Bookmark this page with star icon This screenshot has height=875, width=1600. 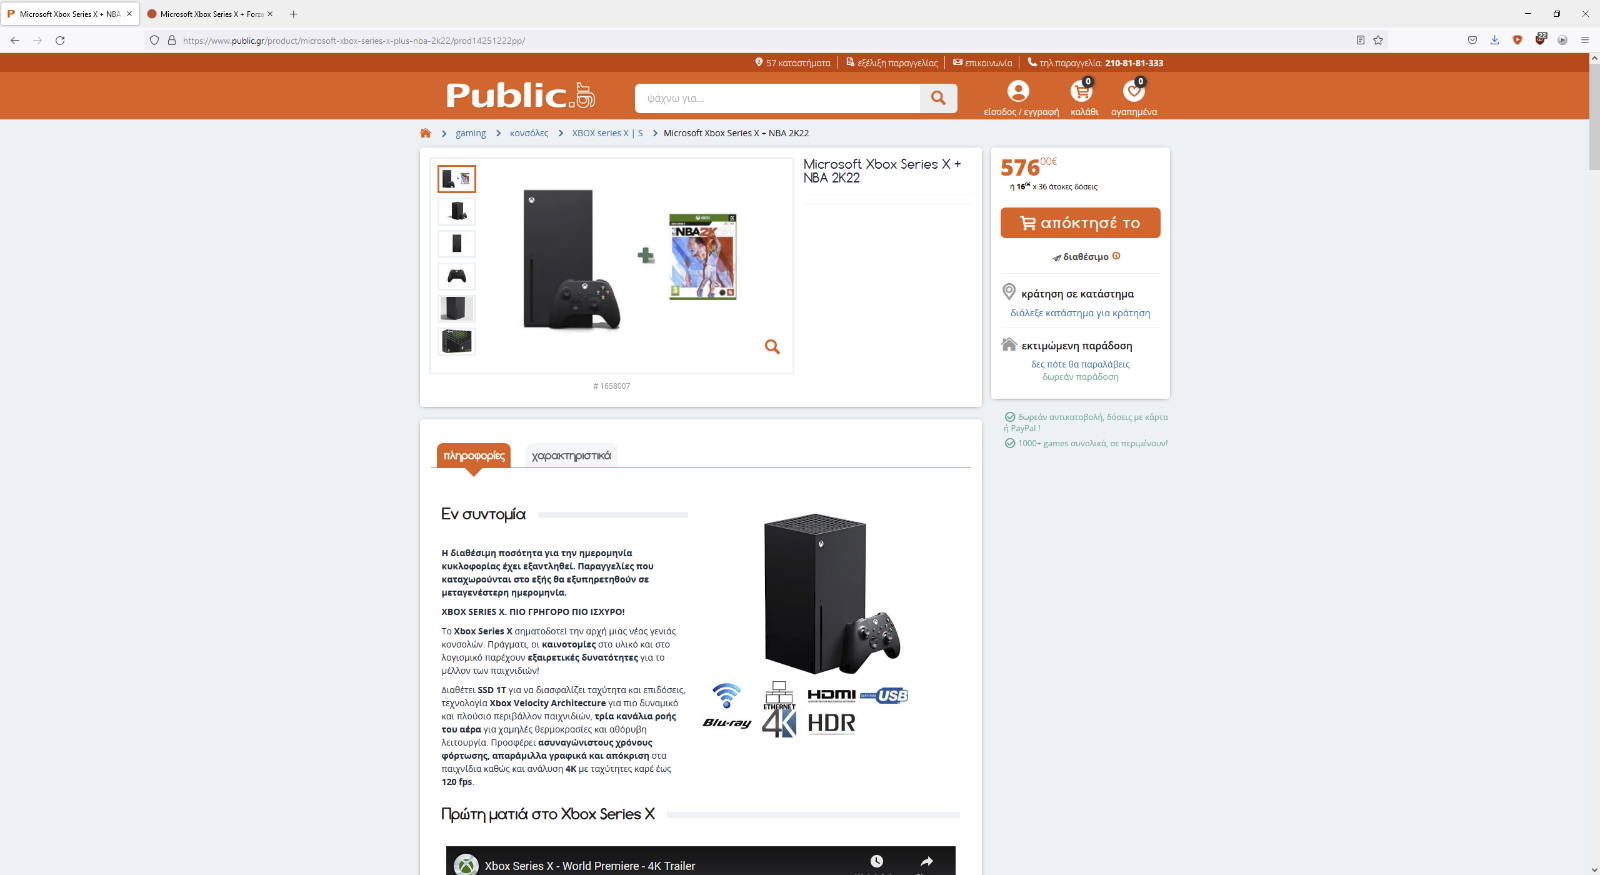tap(1378, 40)
